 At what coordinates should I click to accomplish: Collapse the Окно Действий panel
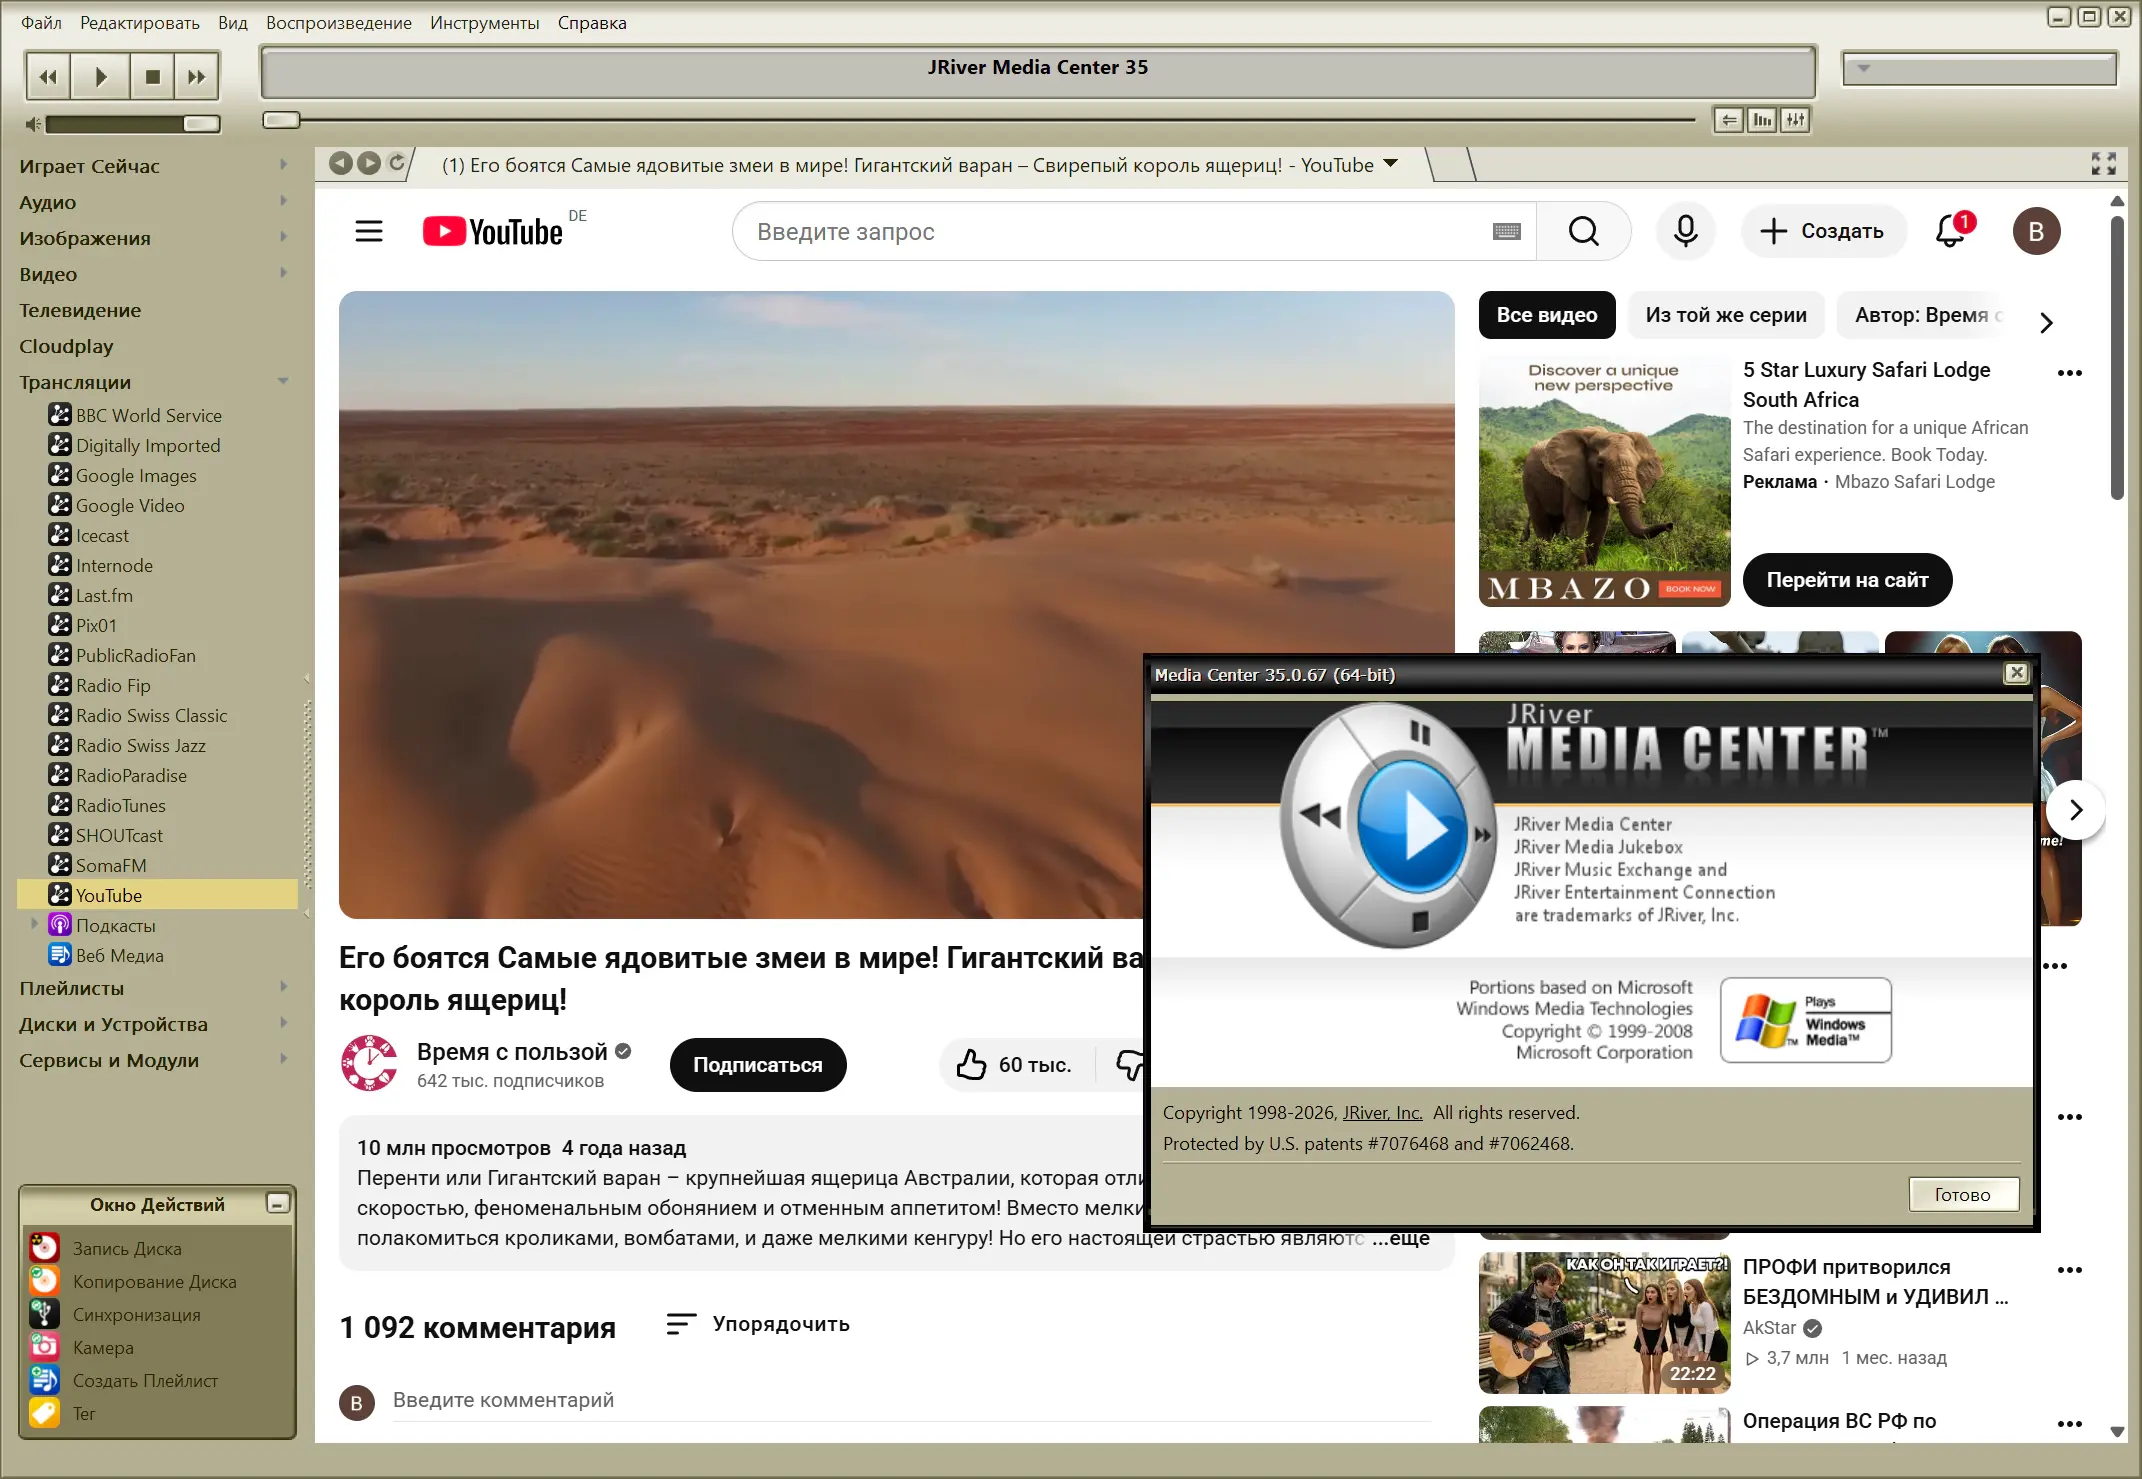[x=278, y=1203]
